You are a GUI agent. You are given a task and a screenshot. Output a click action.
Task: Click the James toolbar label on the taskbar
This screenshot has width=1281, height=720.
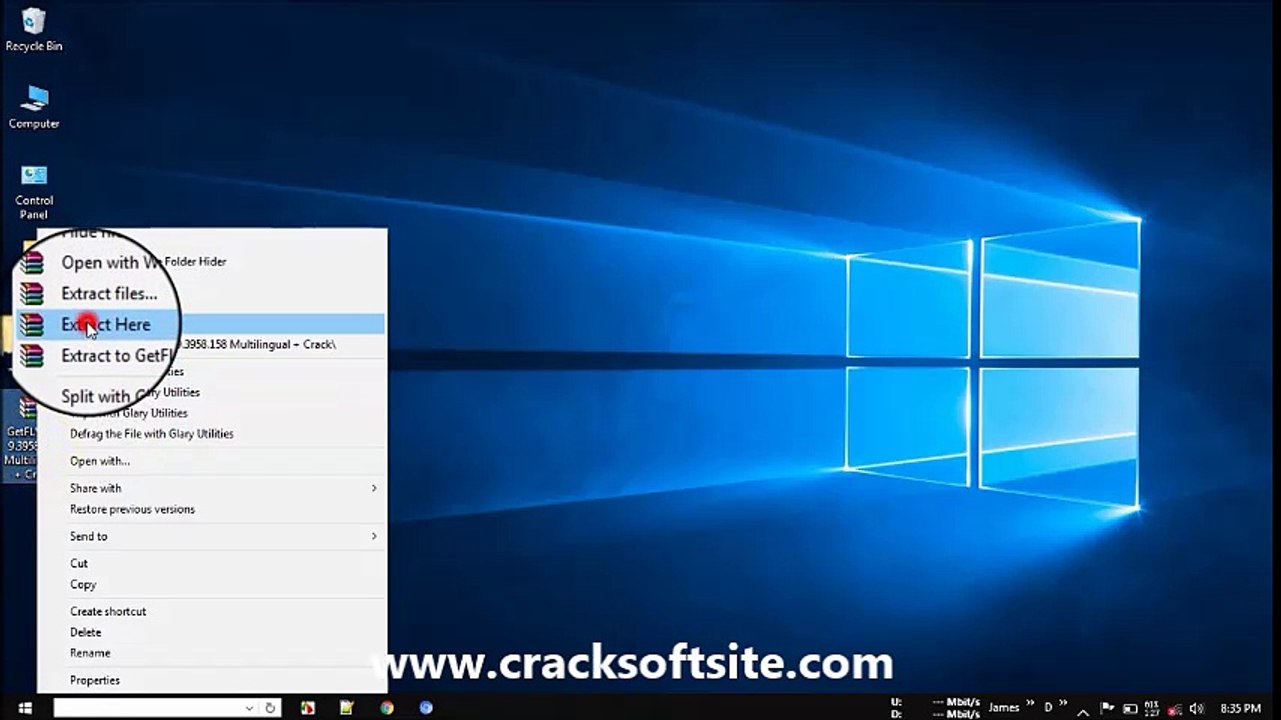(1004, 708)
